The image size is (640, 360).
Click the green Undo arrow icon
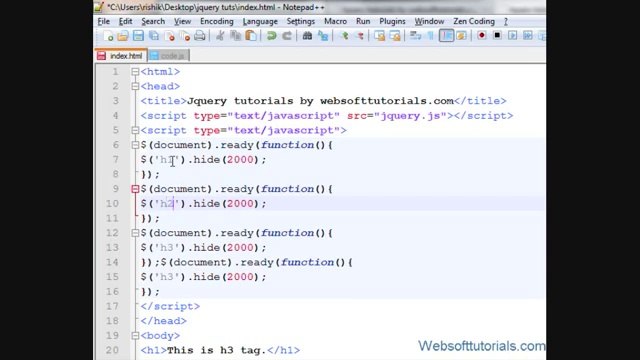271,36
